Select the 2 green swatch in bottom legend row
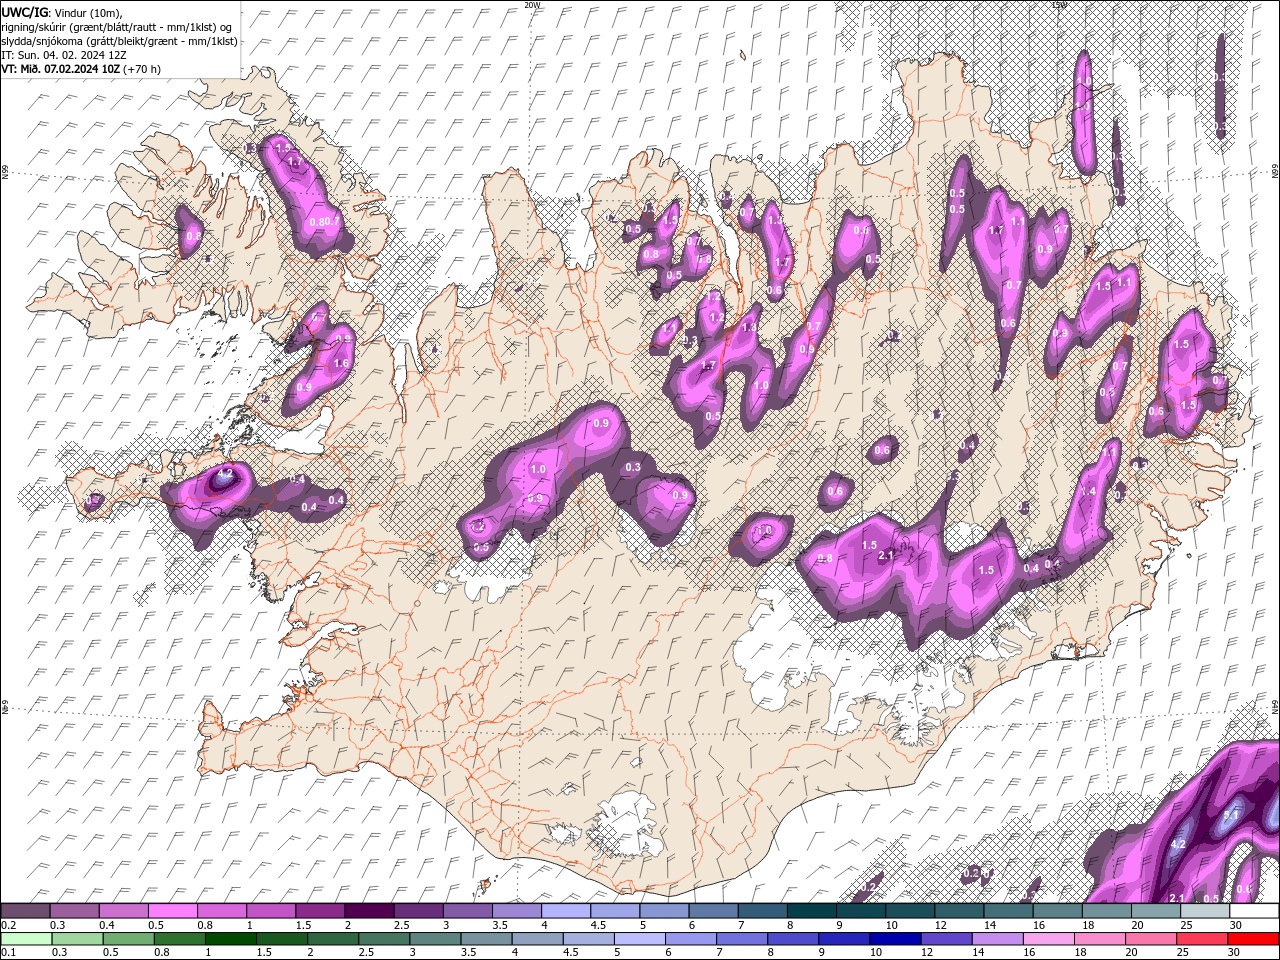This screenshot has height=960, width=1280. pos(333,939)
